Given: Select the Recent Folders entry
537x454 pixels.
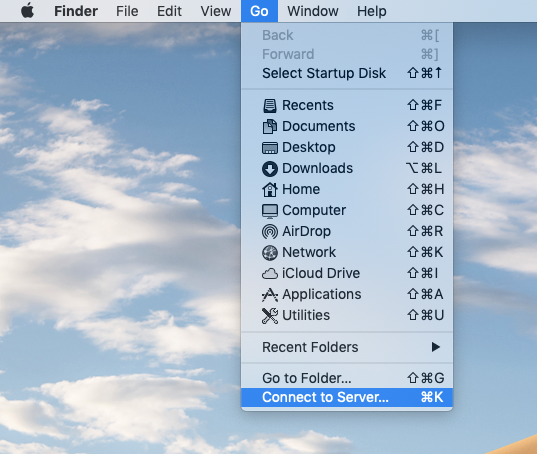Looking at the screenshot, I should tap(347, 347).
